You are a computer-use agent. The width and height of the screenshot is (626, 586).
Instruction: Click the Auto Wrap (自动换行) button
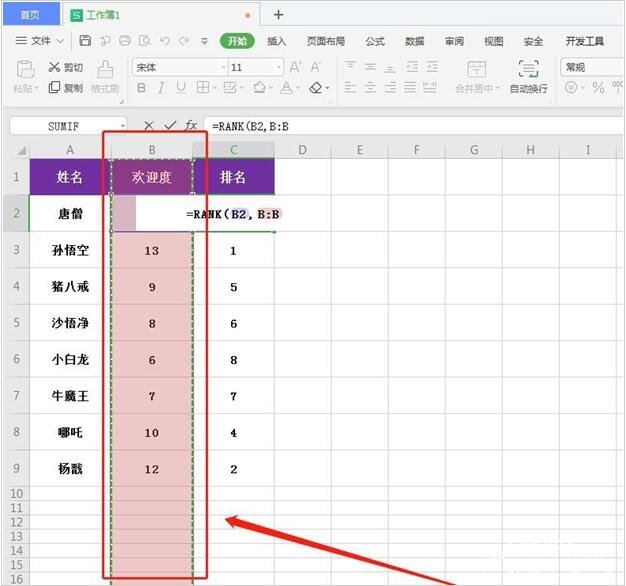528,77
